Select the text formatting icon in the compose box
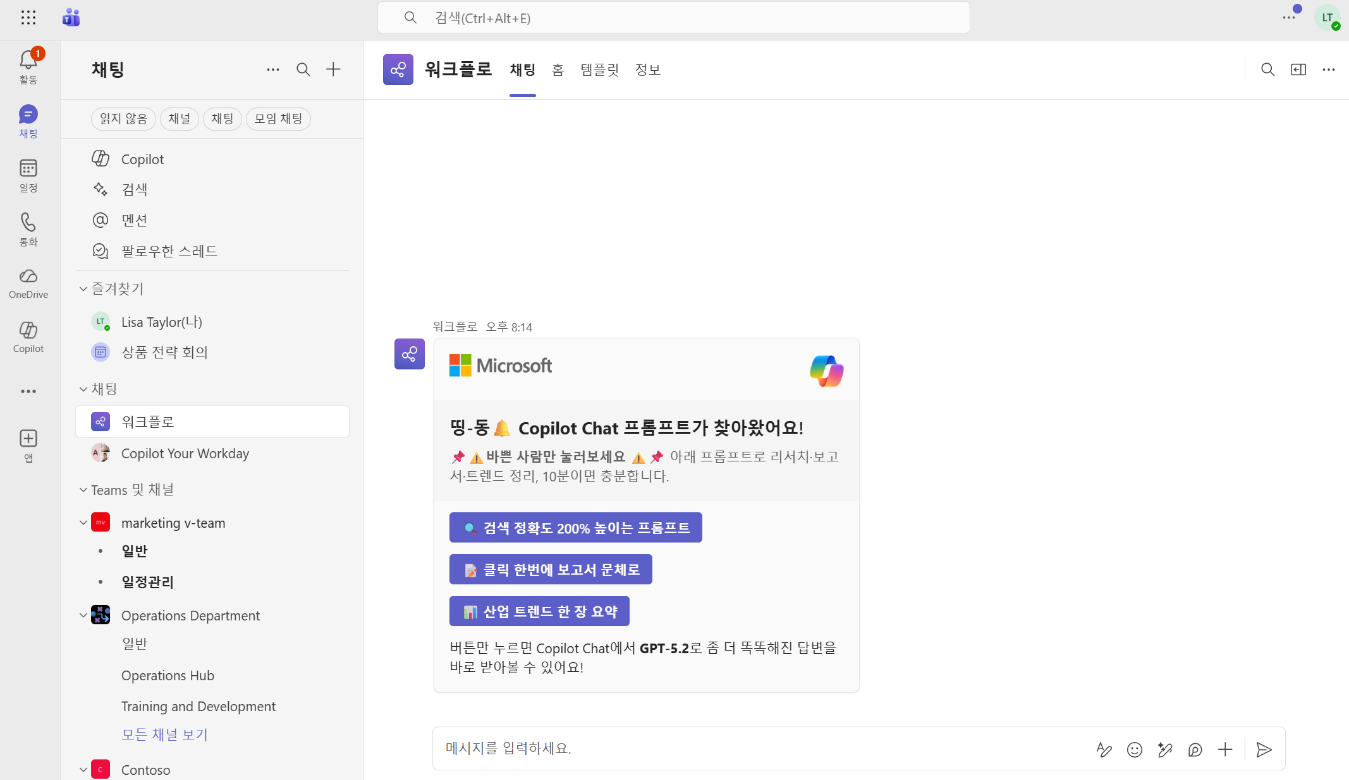 pyautogui.click(x=1104, y=748)
